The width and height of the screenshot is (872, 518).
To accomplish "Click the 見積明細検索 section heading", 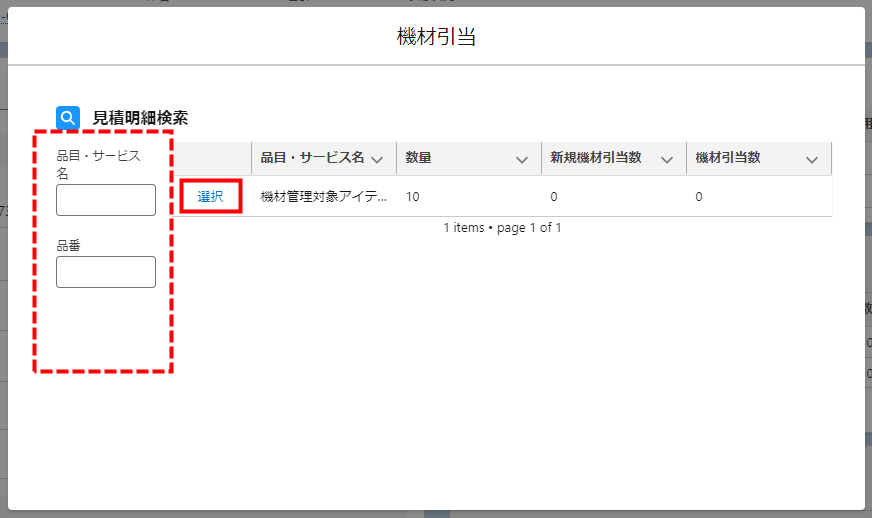I will [x=140, y=118].
